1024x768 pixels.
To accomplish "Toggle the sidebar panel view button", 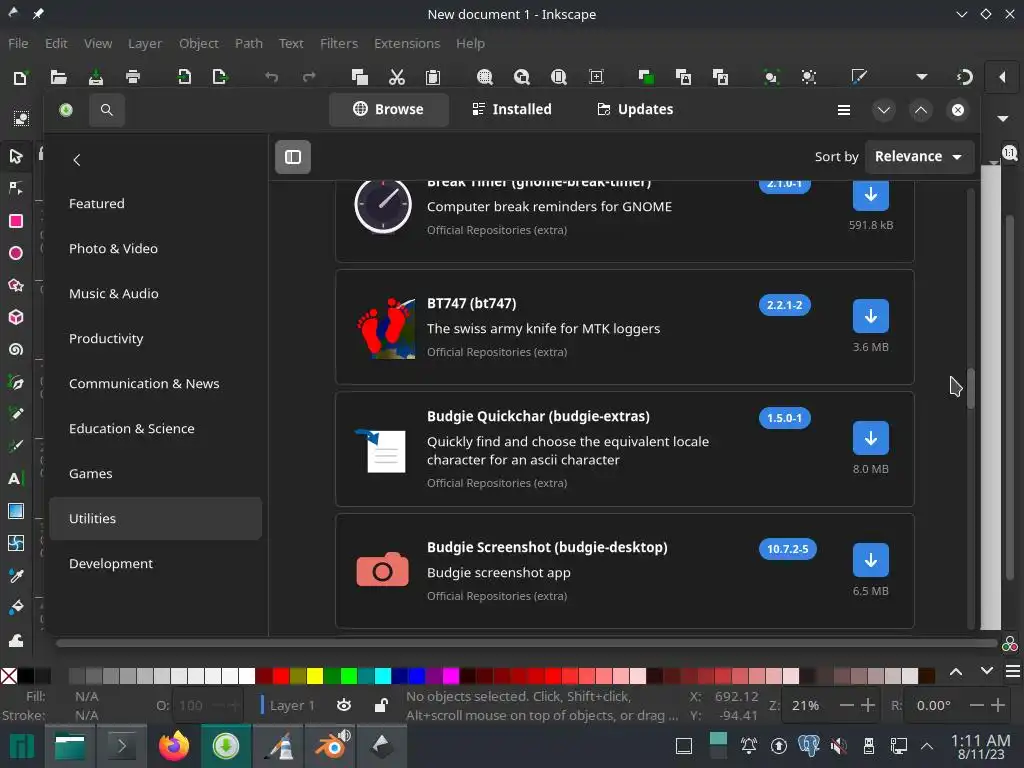I will tap(293, 157).
